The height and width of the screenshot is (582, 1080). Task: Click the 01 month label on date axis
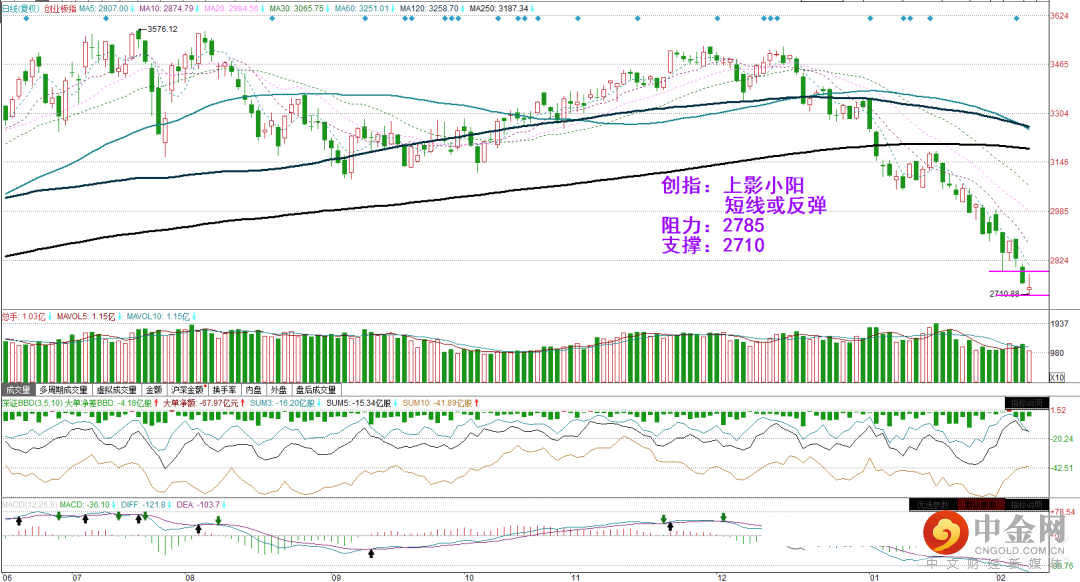875,577
